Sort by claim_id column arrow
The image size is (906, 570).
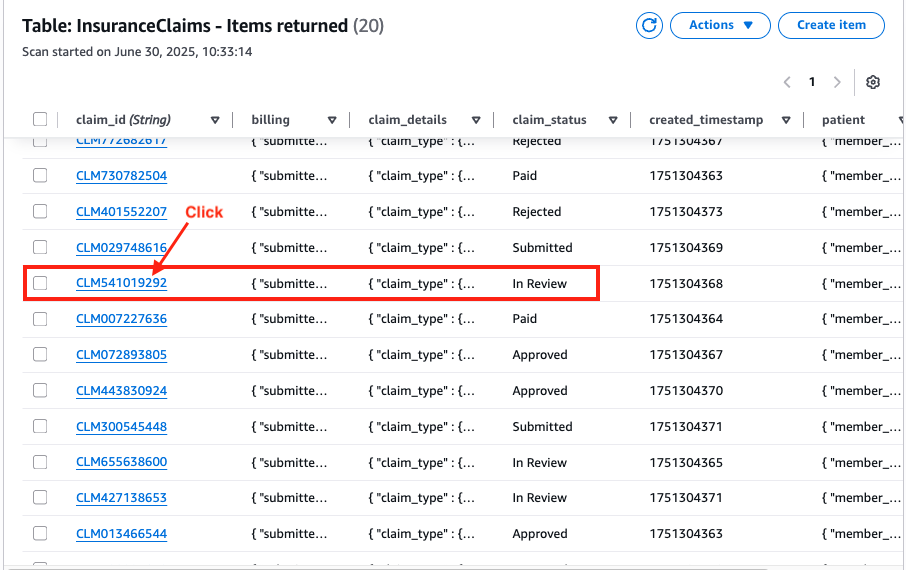pyautogui.click(x=215, y=120)
